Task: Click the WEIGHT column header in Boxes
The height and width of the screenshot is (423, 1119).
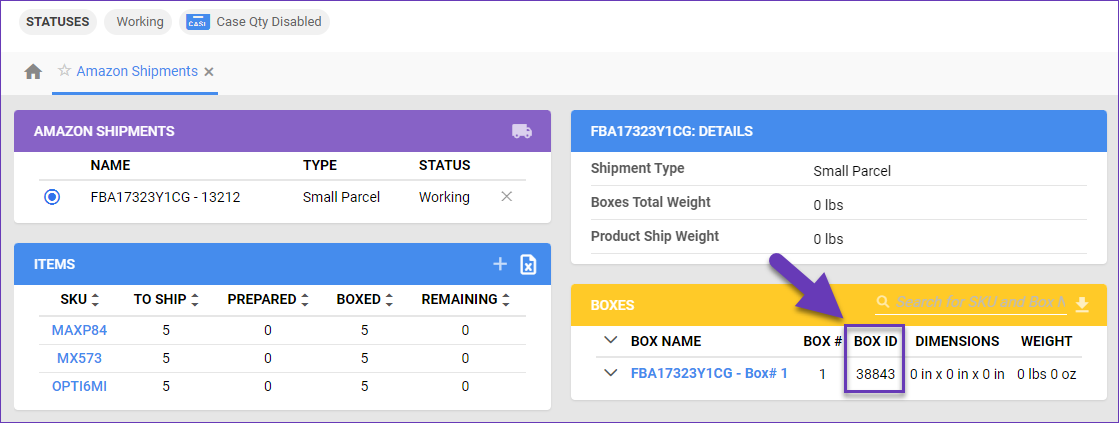Action: (x=1046, y=341)
